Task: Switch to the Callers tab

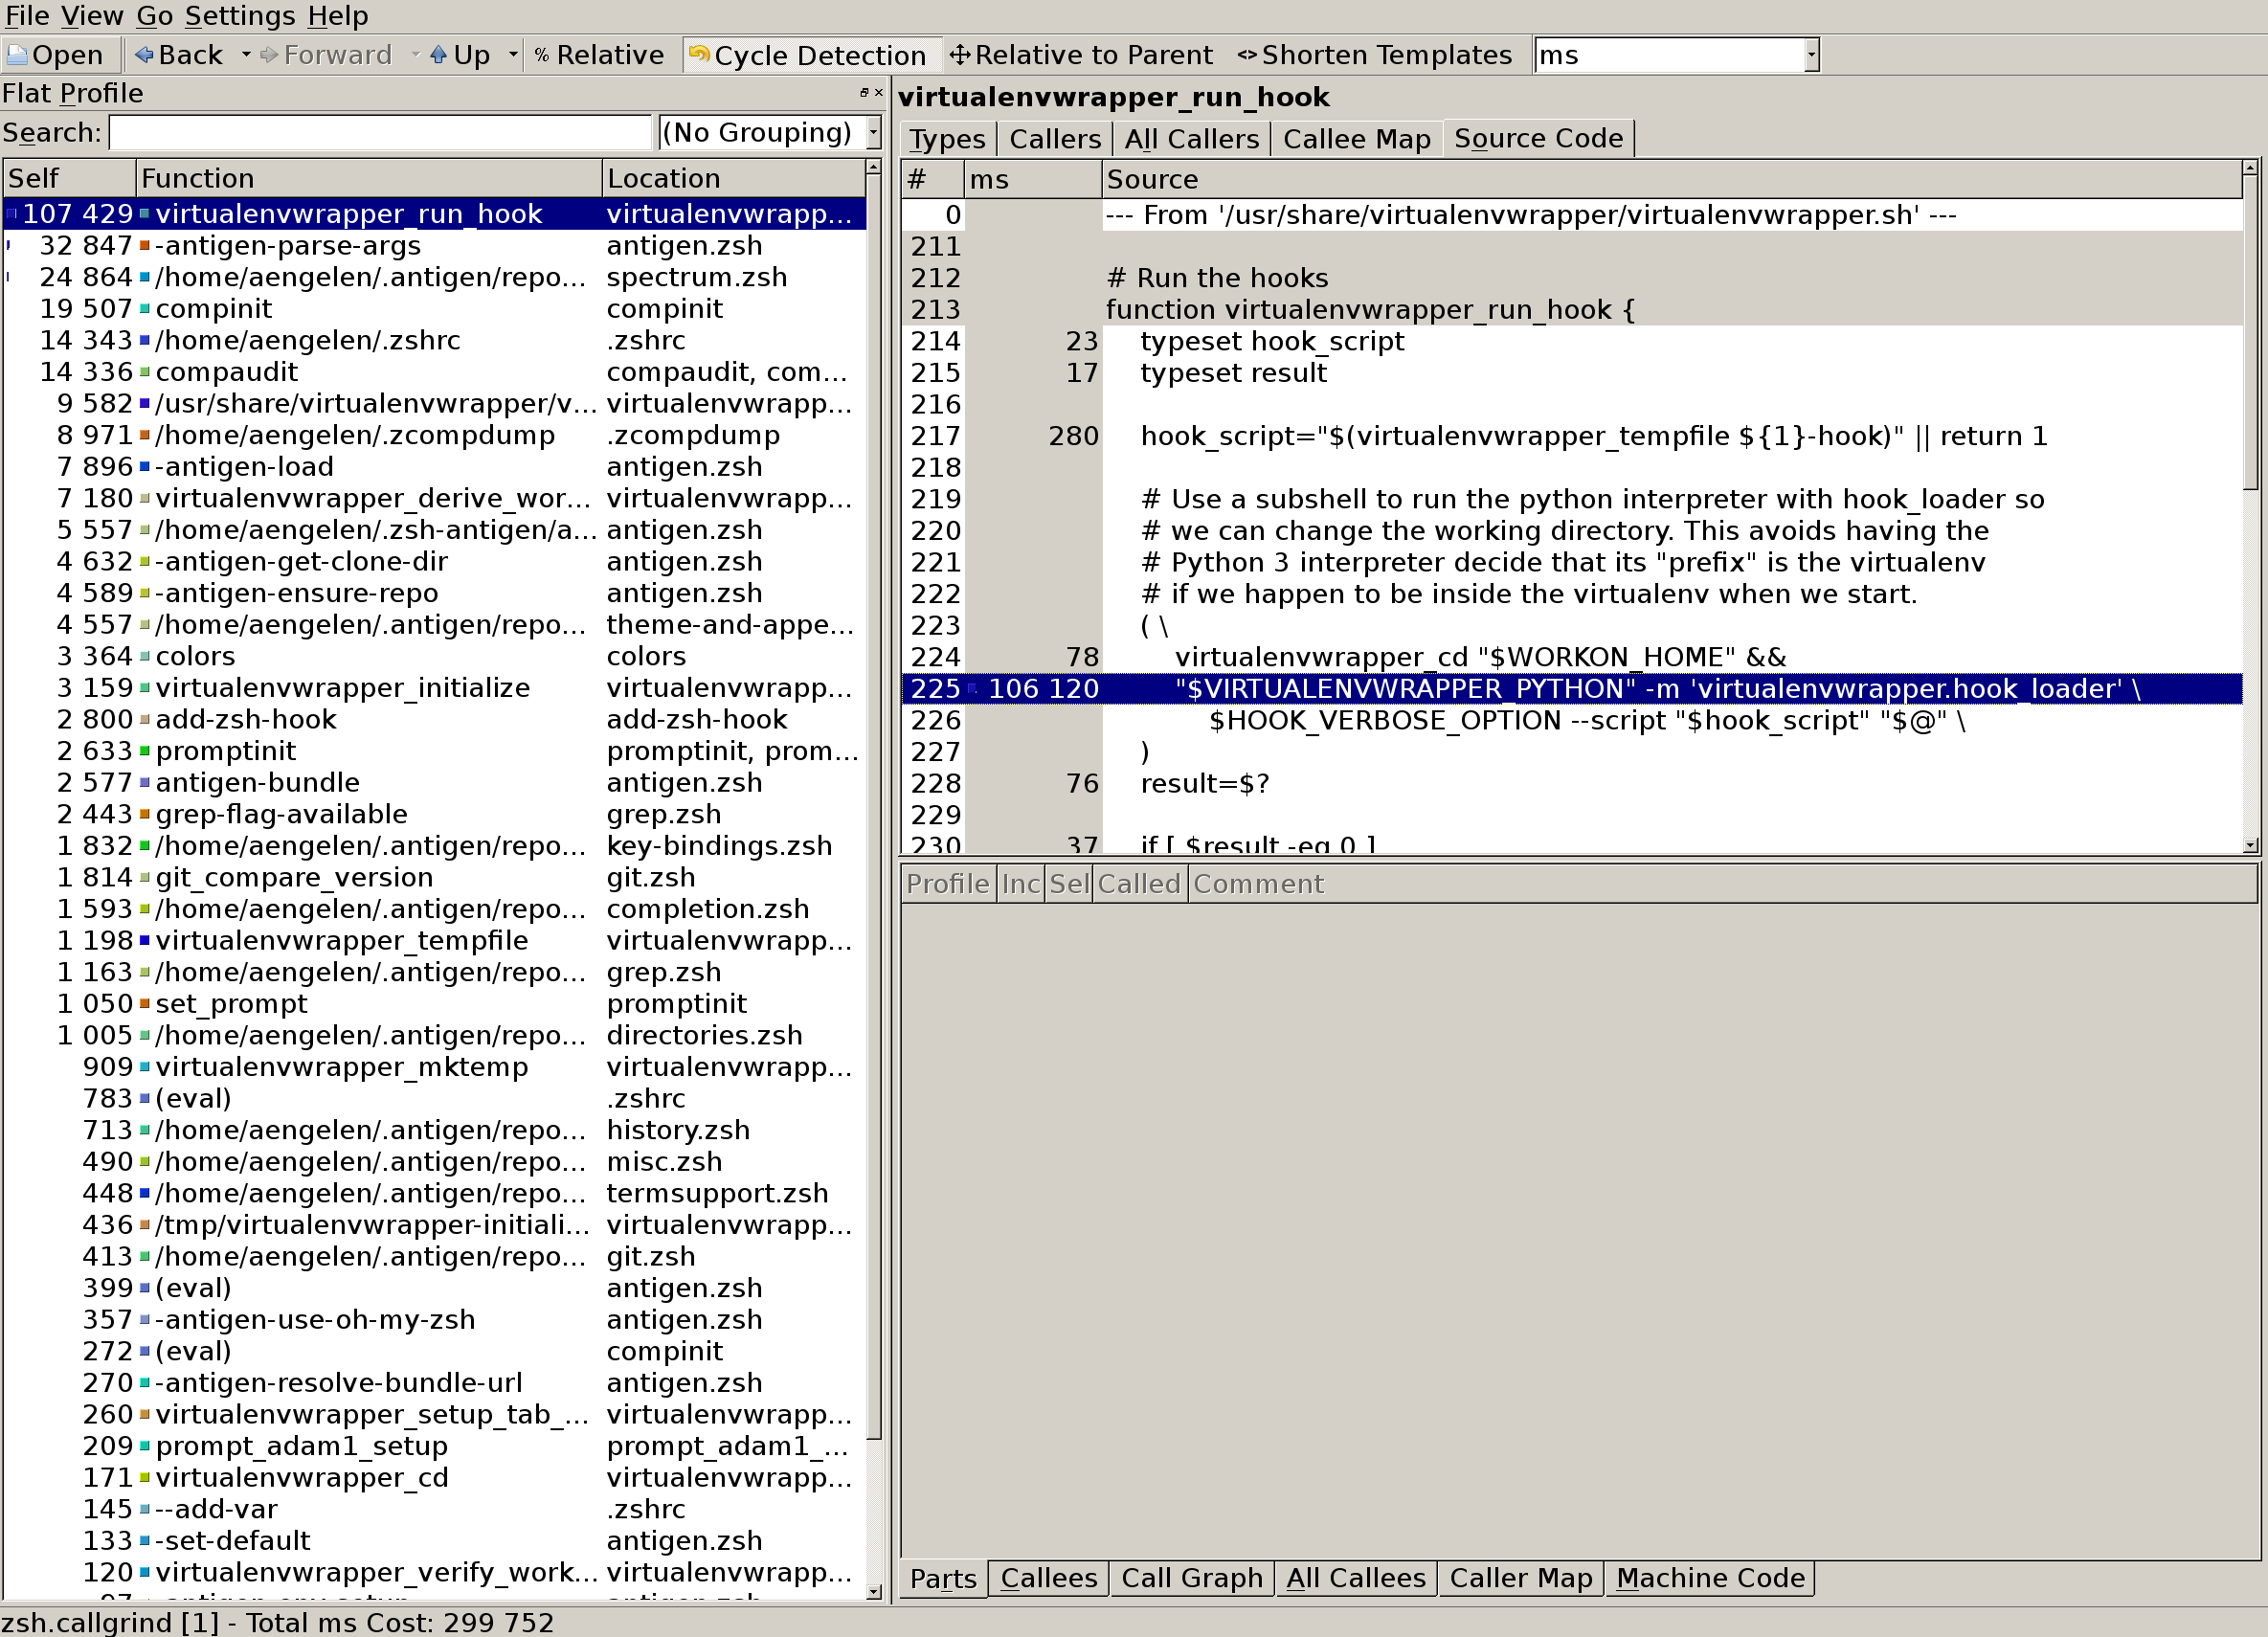Action: 1054,139
